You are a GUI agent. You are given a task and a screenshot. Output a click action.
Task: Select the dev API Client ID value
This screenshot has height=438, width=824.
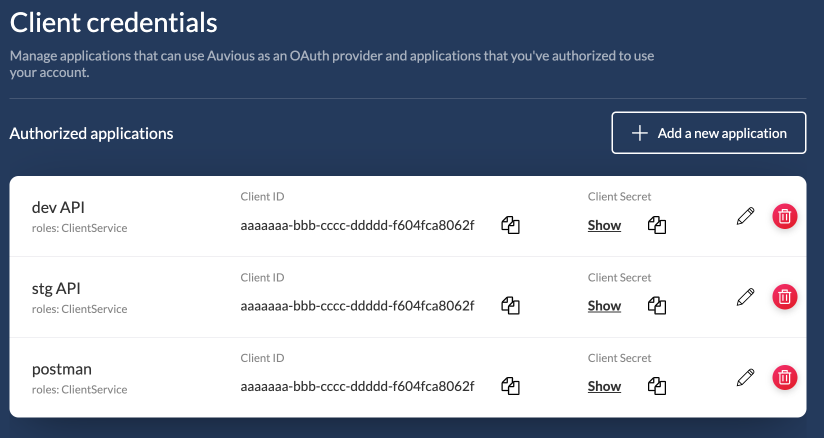(x=357, y=225)
